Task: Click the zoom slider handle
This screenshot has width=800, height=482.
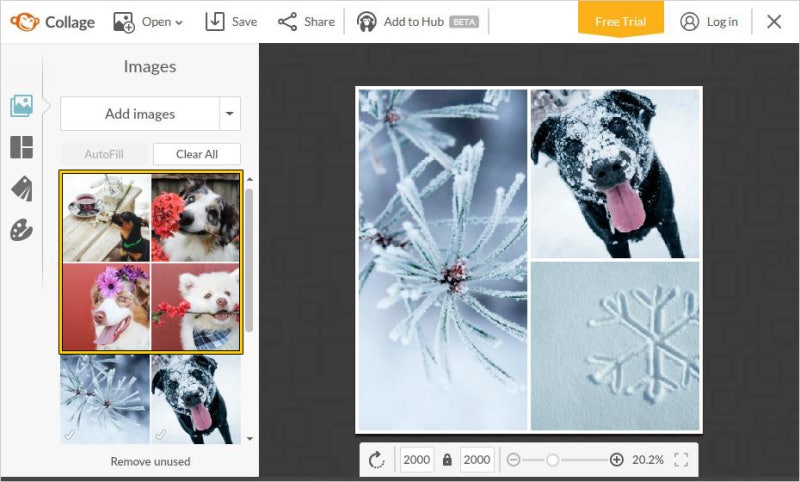Action: point(552,460)
